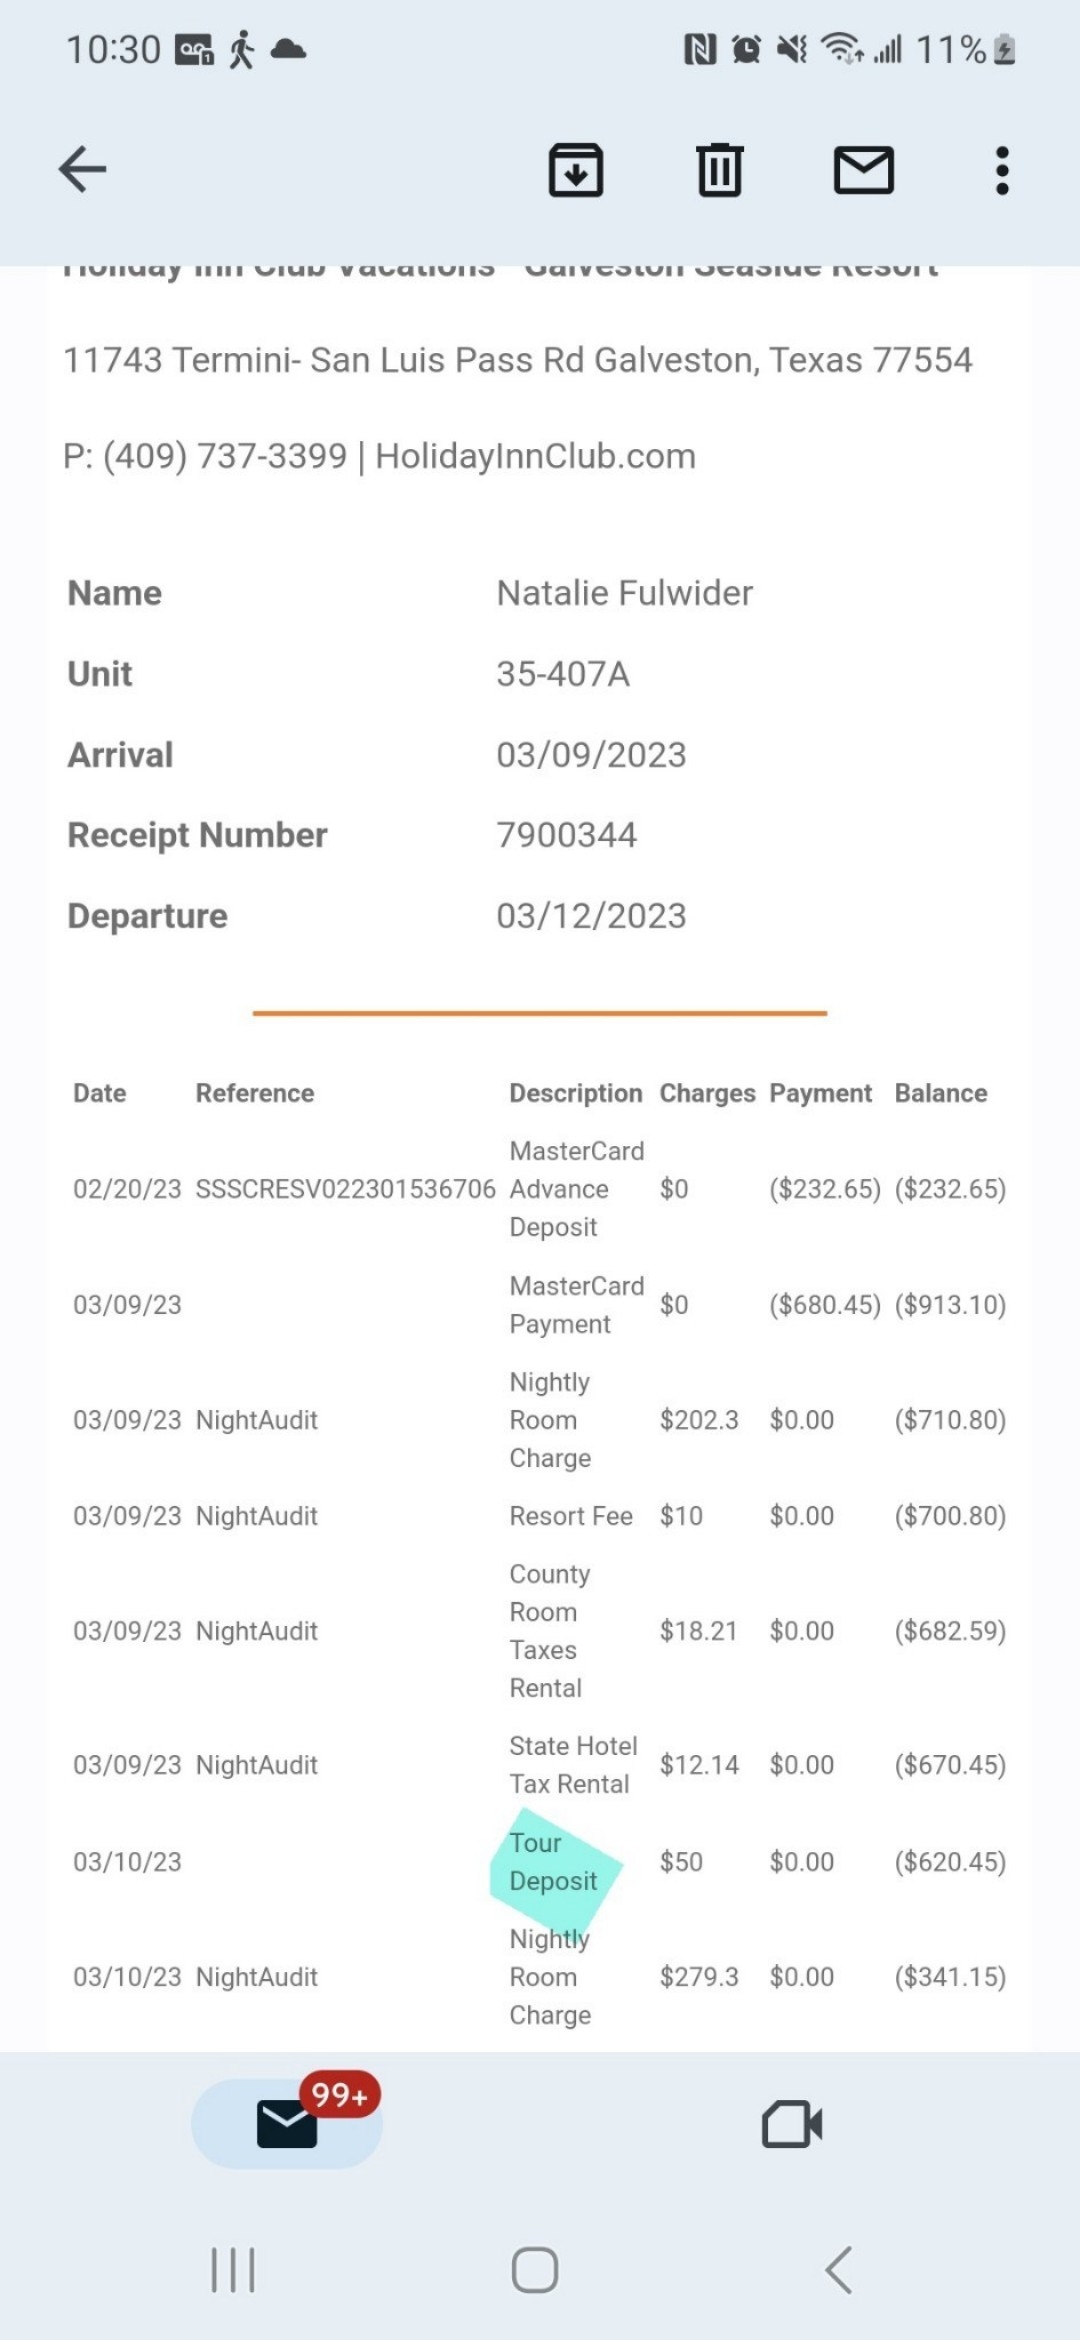Screen dimensions: 1080x2340
Task: Delete the email using the trash icon
Action: tap(720, 169)
